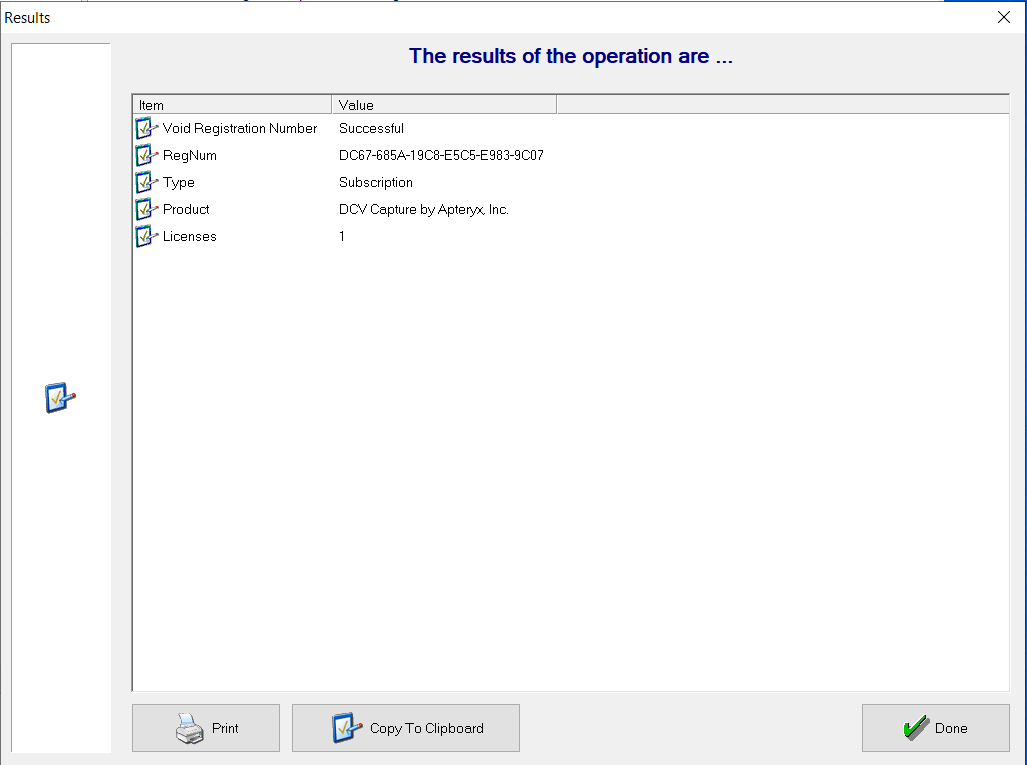Screen dimensions: 1027x765
Task: Click the Print button
Action: point(206,728)
